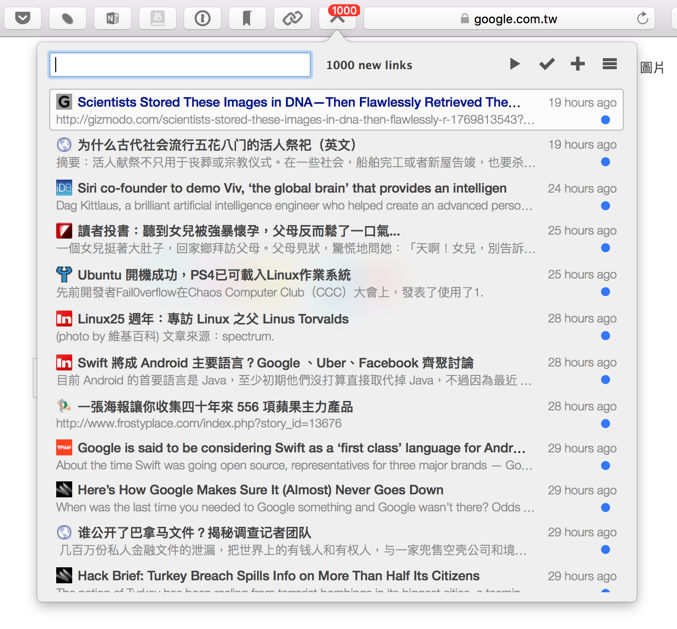
Task: Toggle the extension showing the 1000 badge
Action: [x=337, y=18]
